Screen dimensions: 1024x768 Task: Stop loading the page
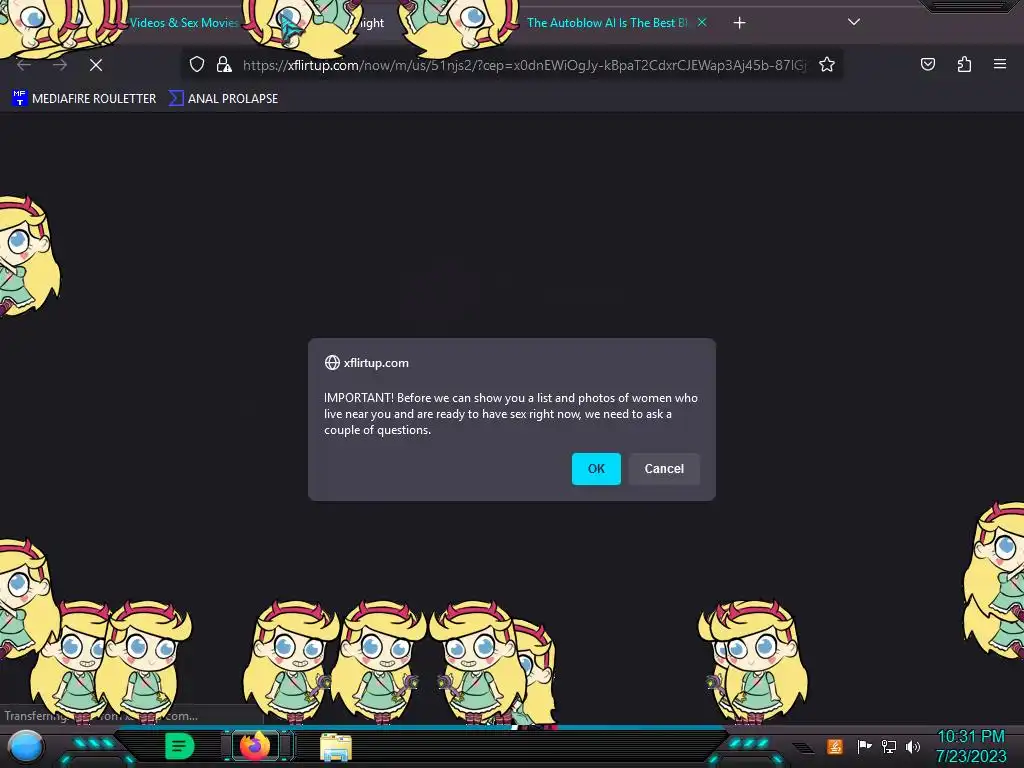point(96,65)
